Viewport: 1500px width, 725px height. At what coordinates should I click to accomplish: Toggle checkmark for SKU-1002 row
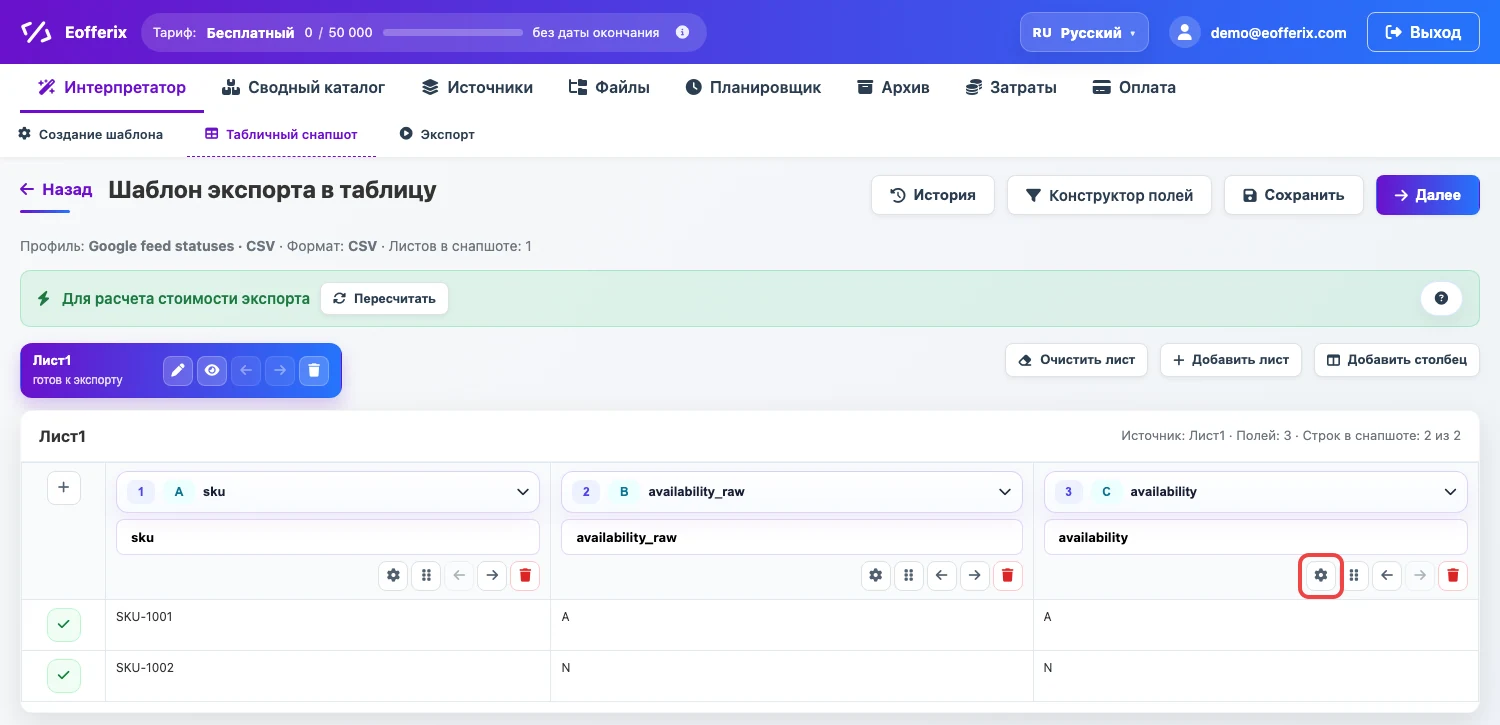tap(64, 676)
